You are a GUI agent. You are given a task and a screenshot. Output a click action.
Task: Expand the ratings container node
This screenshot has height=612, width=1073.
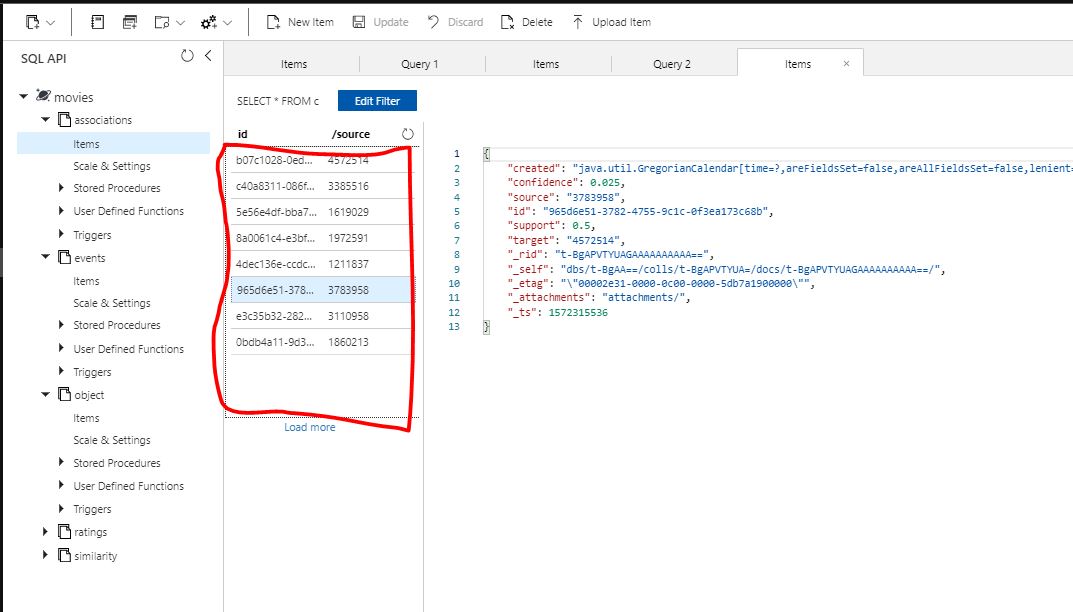[45, 531]
